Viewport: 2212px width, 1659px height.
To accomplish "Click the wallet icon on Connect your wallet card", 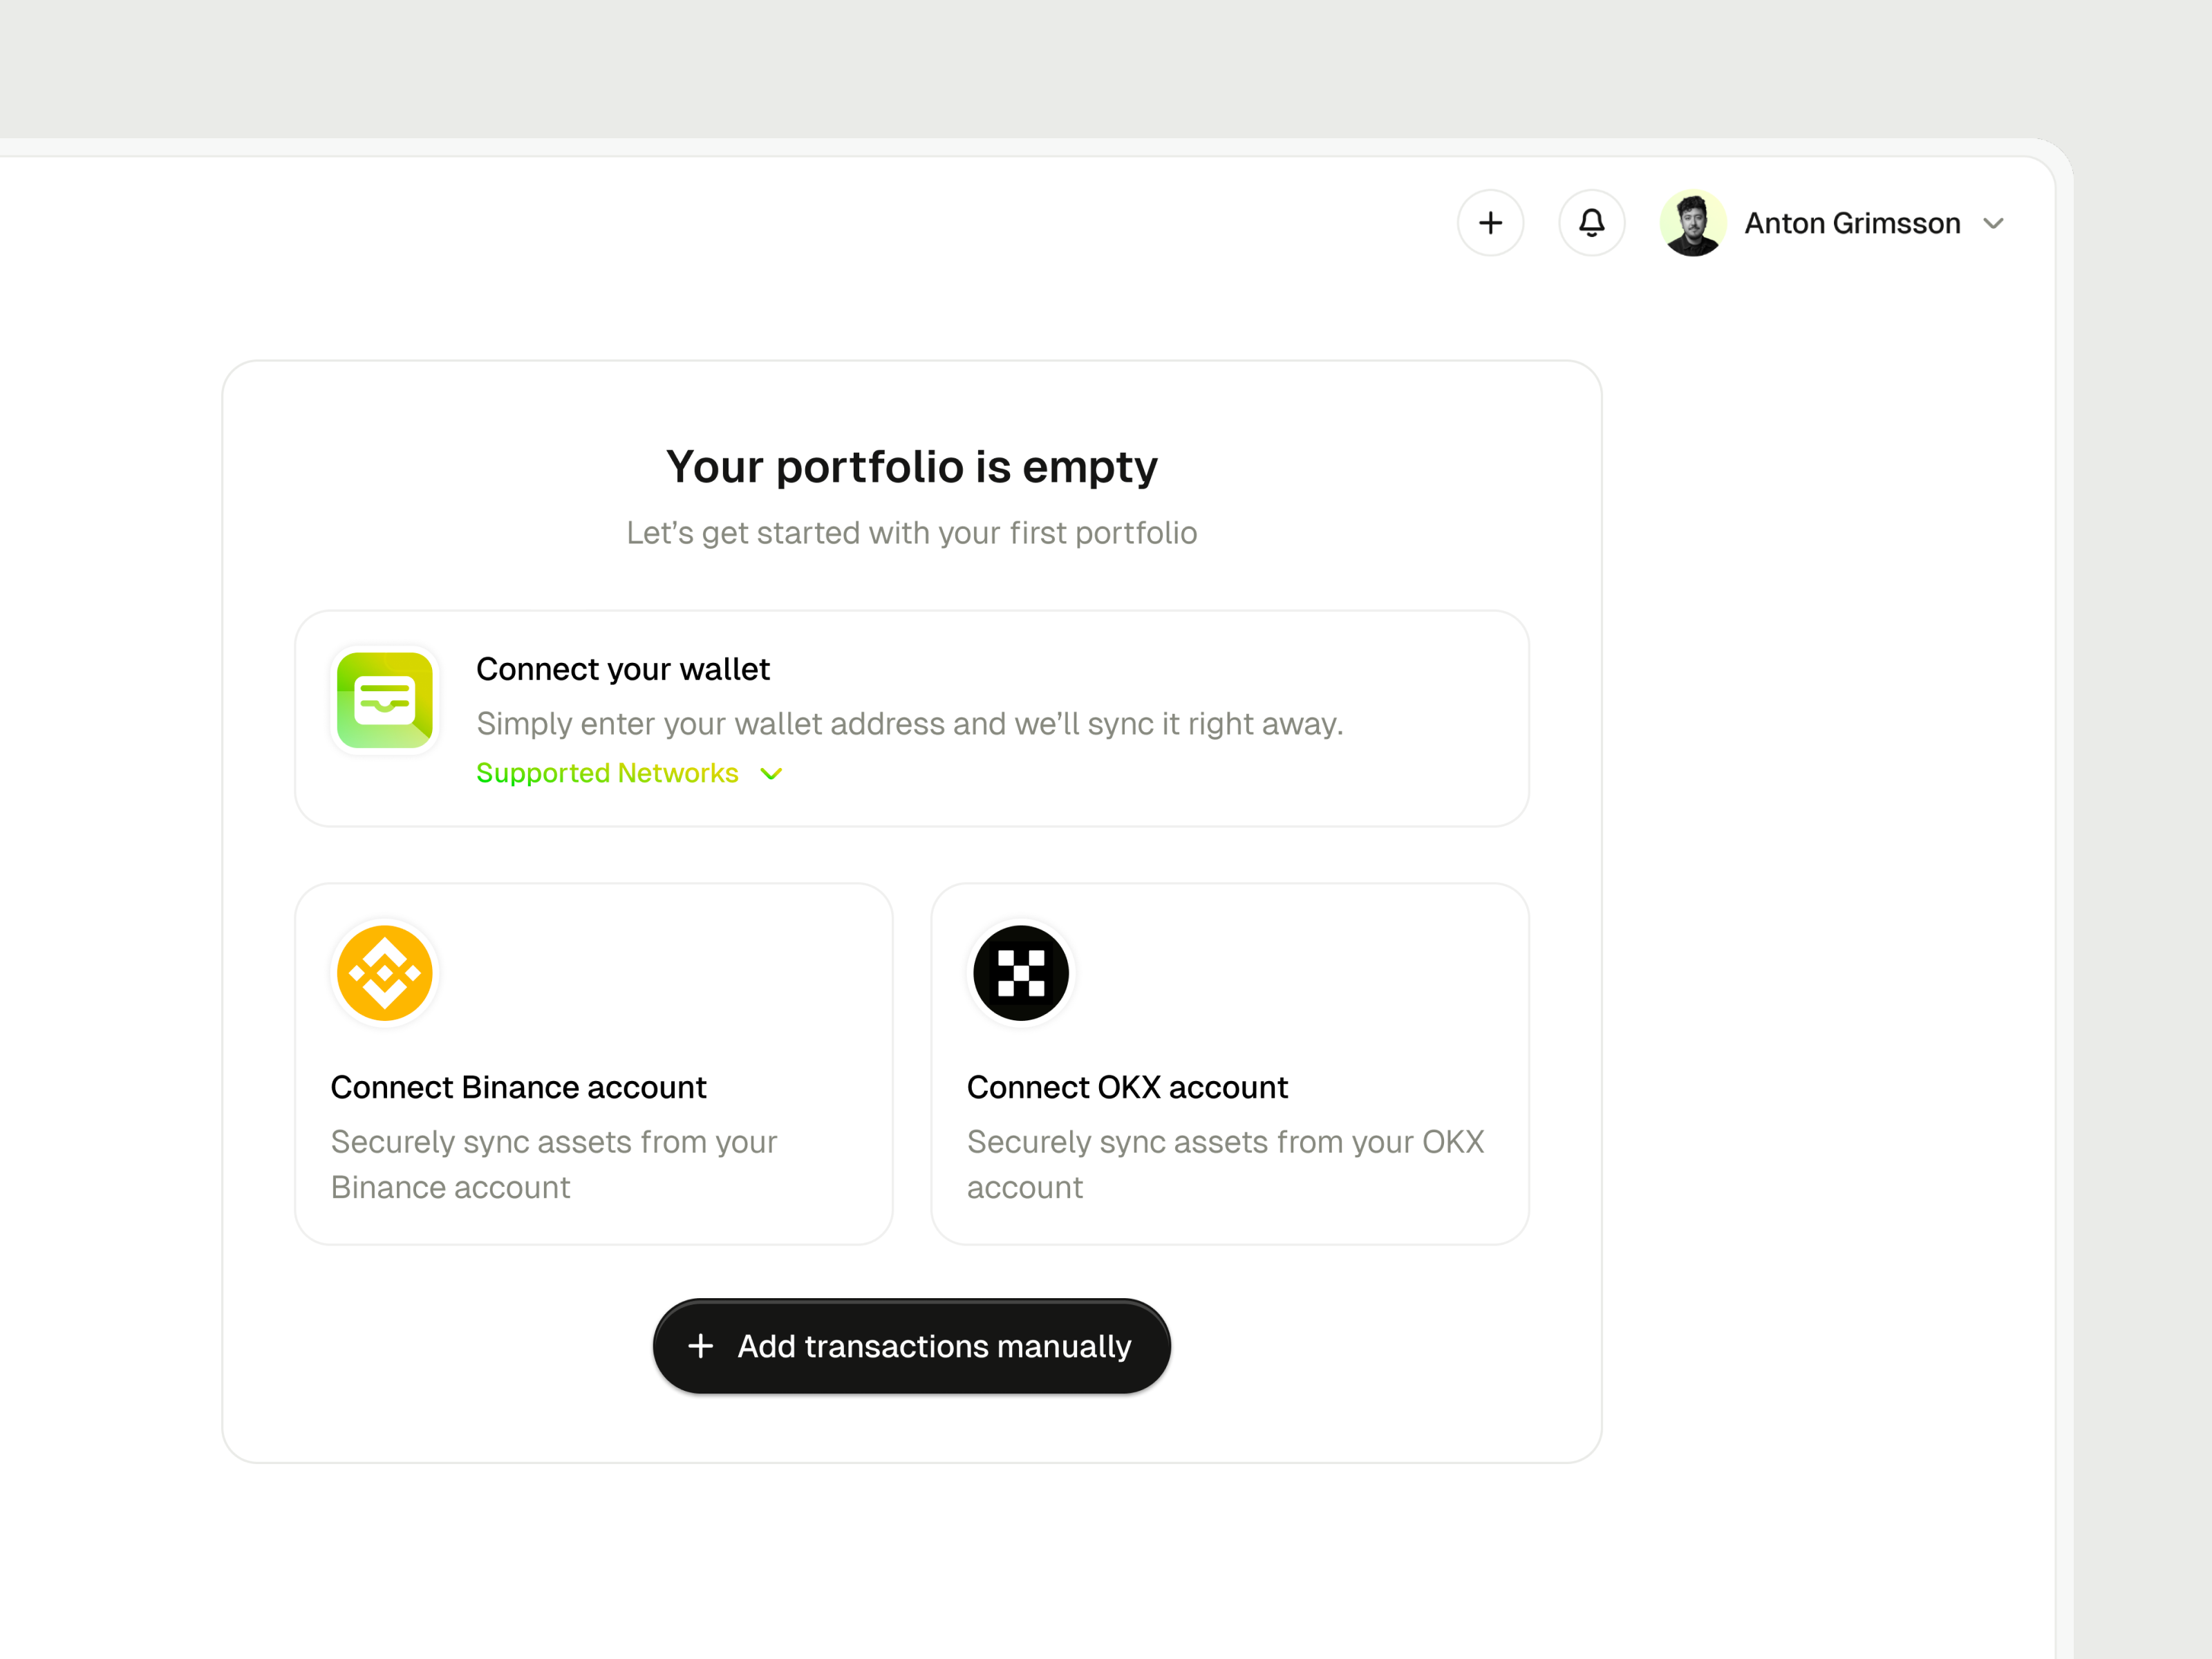I will [384, 700].
